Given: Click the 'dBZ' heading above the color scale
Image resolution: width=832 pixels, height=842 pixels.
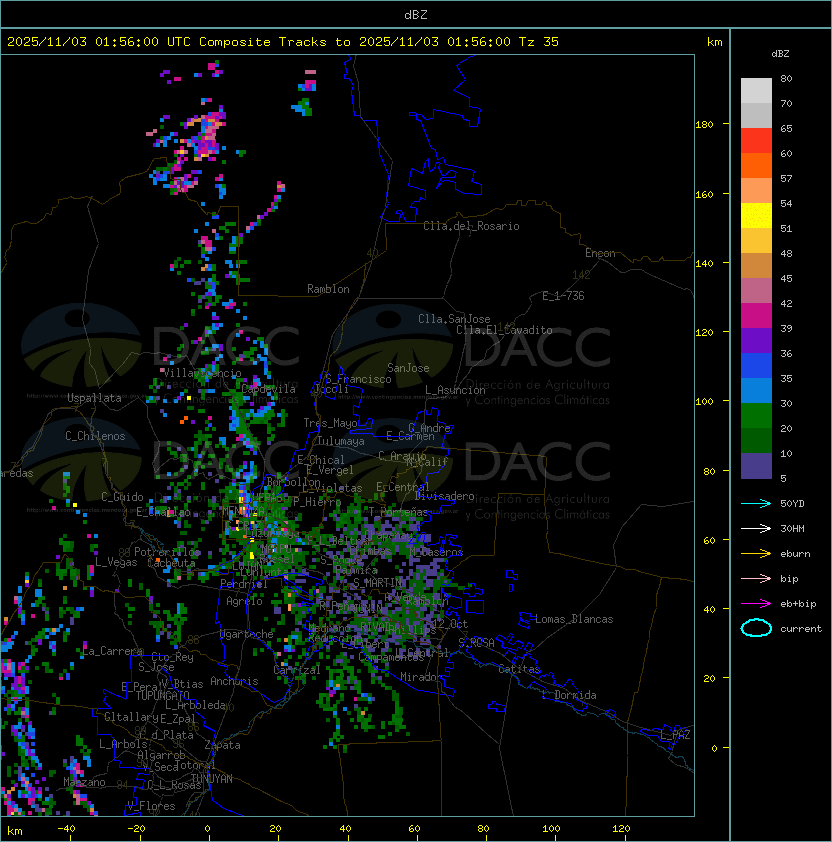Looking at the screenshot, I should pos(780,54).
